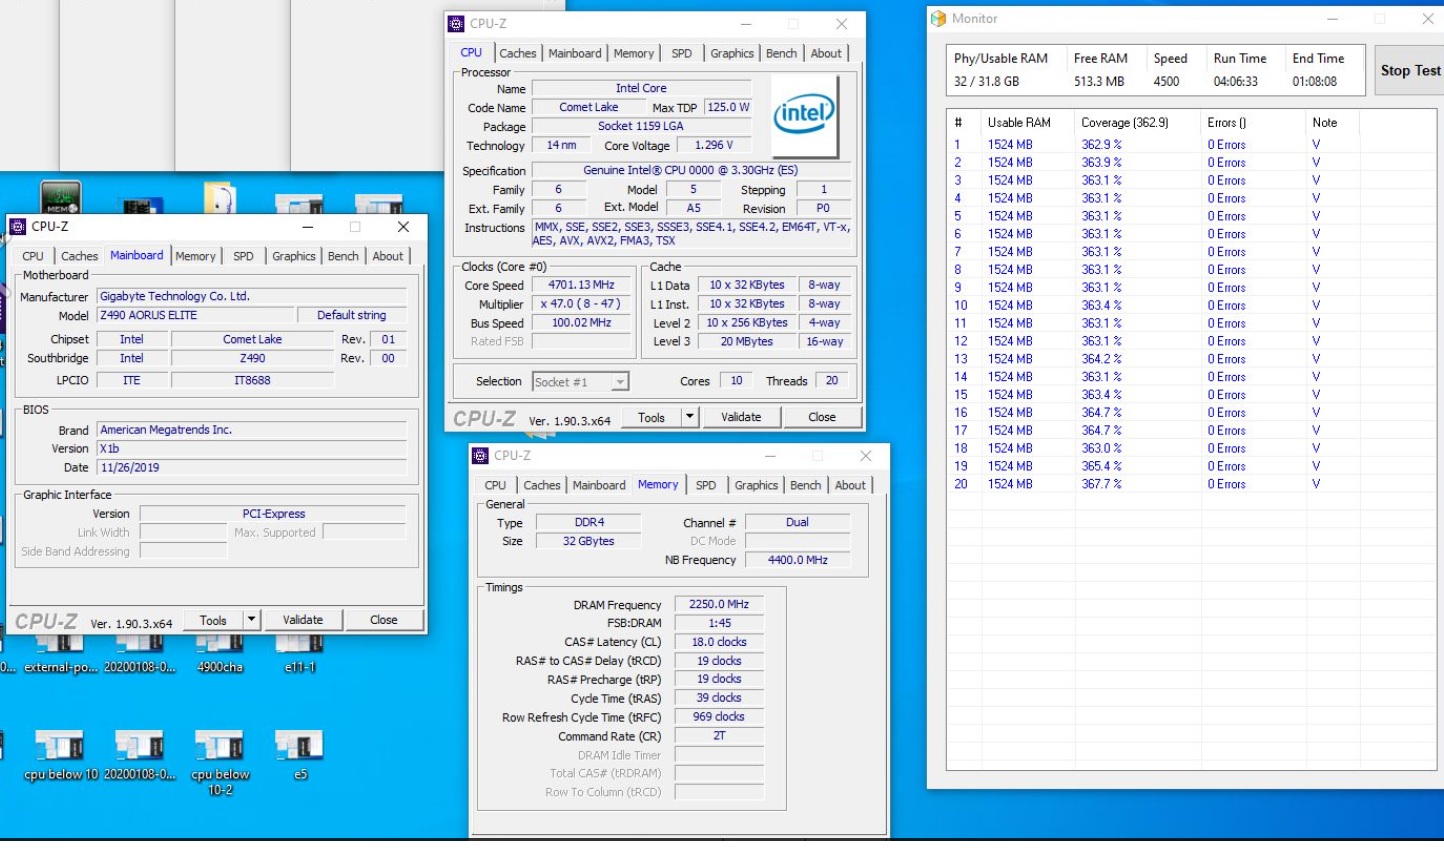Click the Model field Z490 AORUS ELITE
Viewport: 1444px width, 848px height.
point(195,316)
